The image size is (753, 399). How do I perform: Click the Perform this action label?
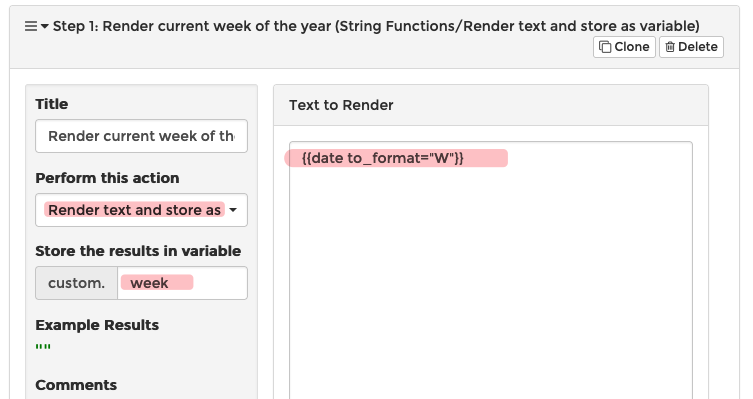[x=108, y=178]
